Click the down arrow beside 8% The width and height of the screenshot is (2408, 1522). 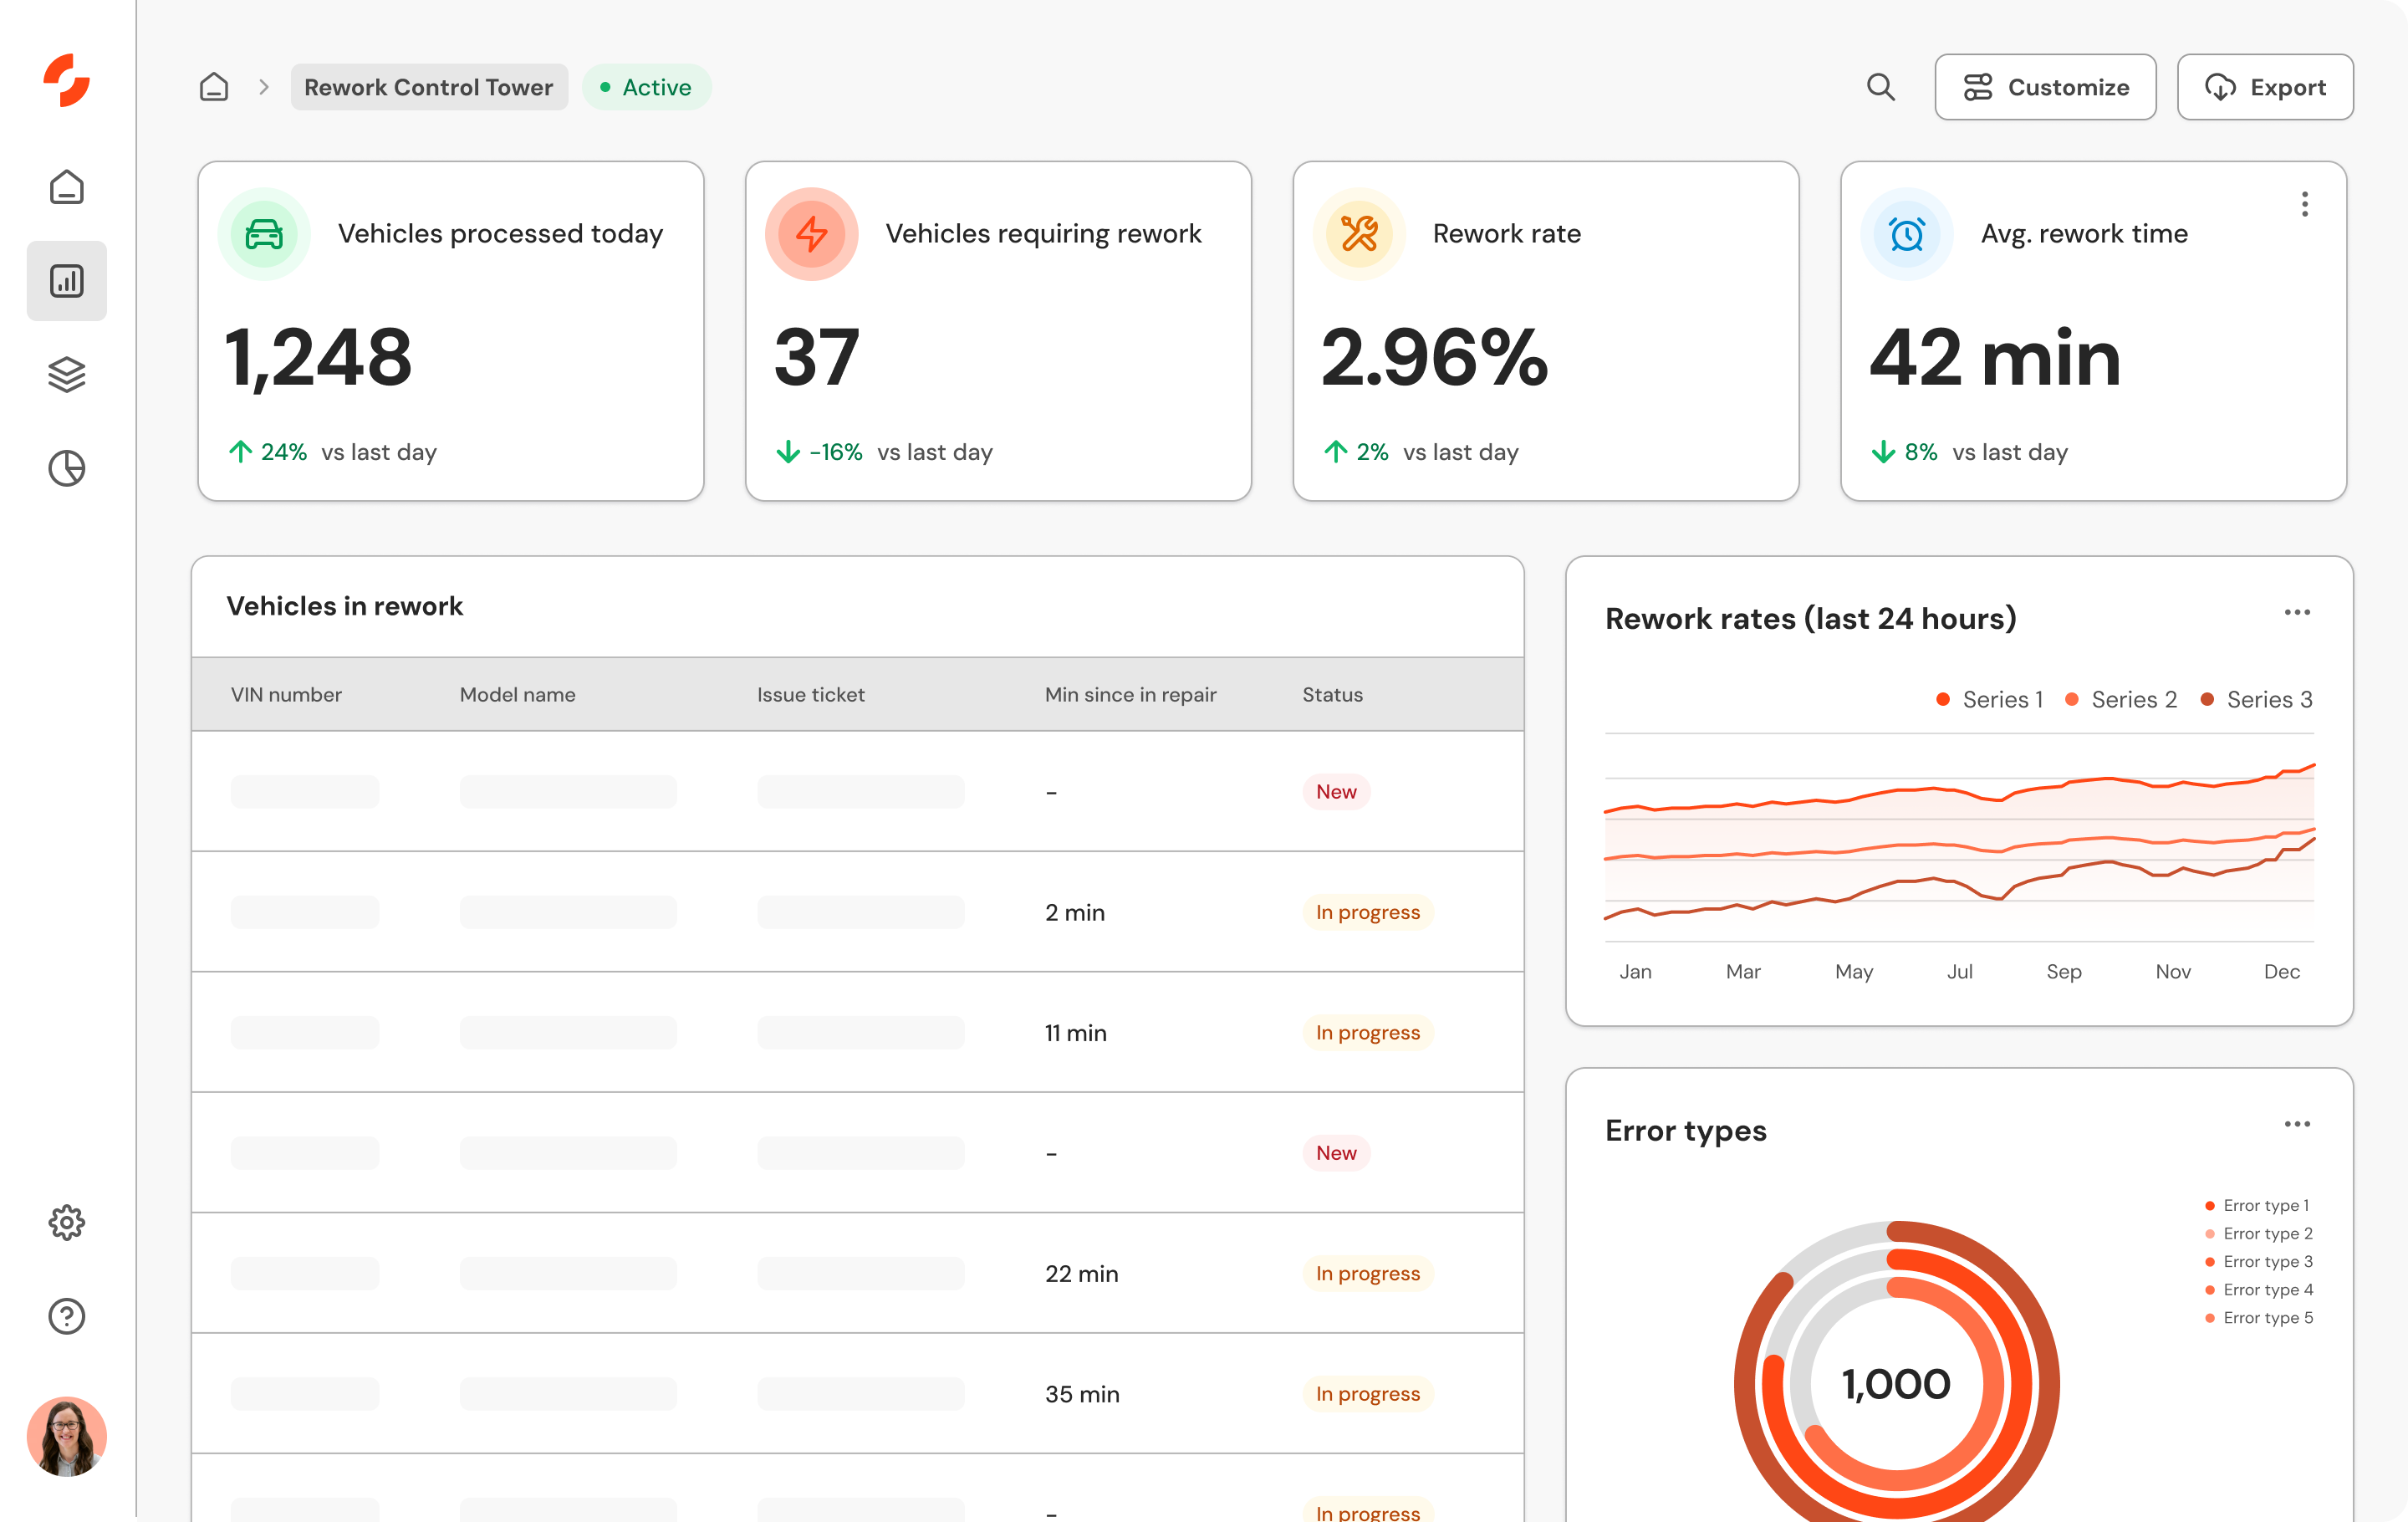point(1883,452)
